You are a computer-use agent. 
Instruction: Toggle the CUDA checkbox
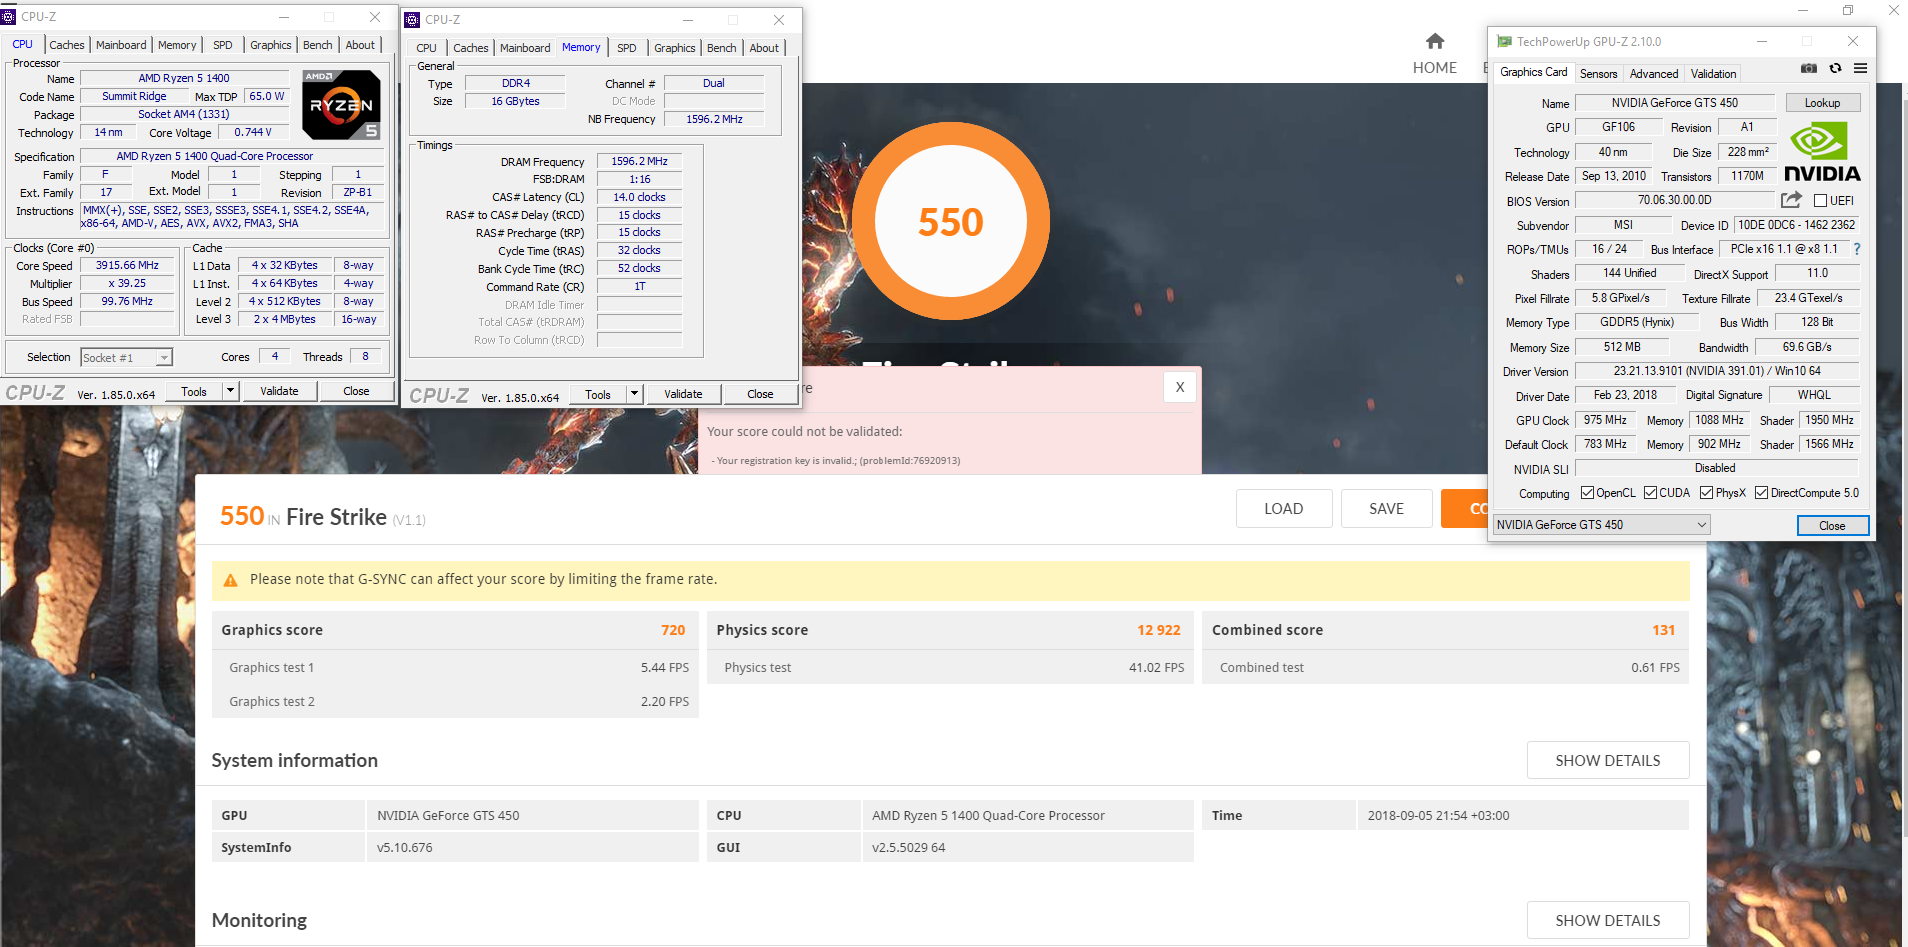pyautogui.click(x=1650, y=493)
